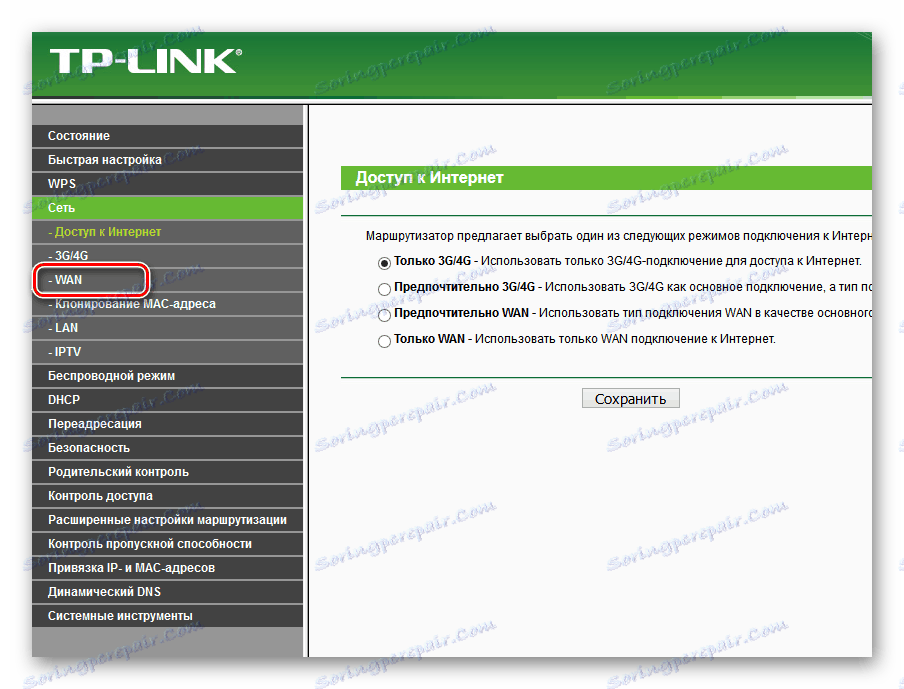Click the Сохранить (Save) button
Viewport: 904px width, 689px height.
630,397
